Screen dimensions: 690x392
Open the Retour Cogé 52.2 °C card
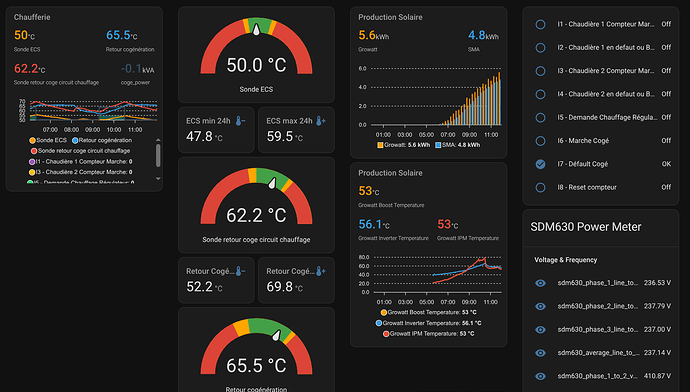(x=216, y=280)
